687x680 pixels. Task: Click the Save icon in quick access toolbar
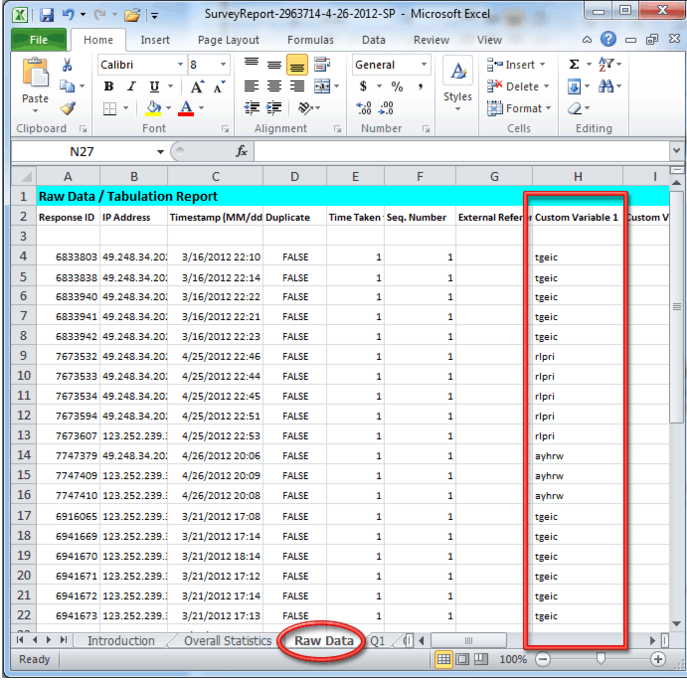tap(46, 15)
